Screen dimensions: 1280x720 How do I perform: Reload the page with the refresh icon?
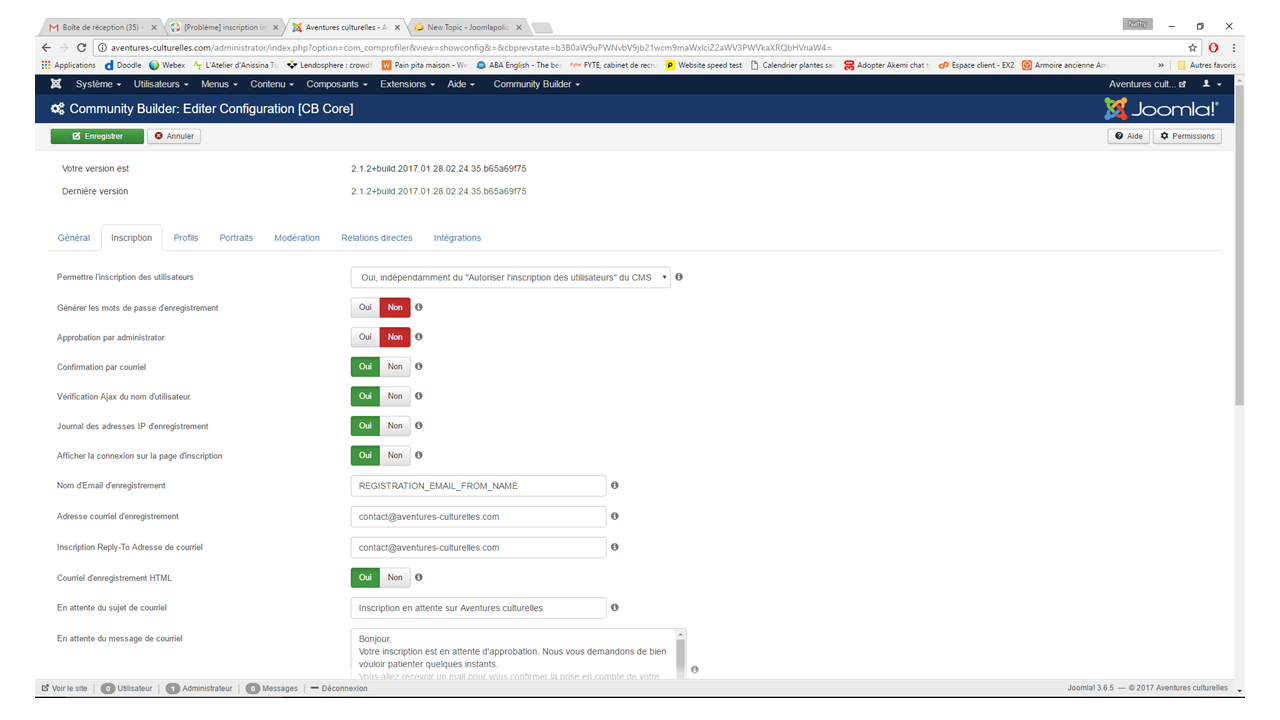pos(83,48)
